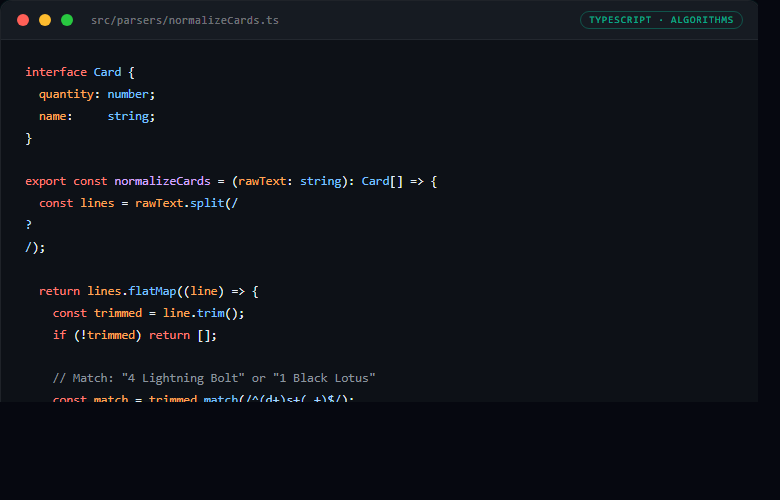Click the 'interface' keyword

click(x=56, y=72)
